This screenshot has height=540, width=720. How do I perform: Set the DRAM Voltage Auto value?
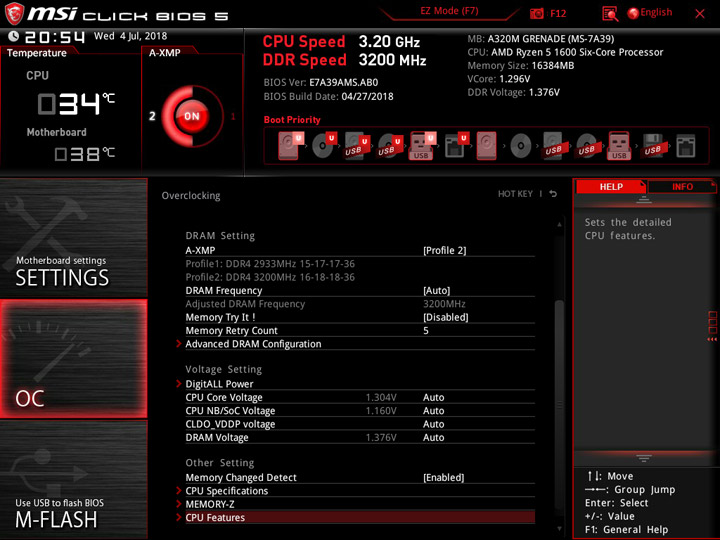pyautogui.click(x=433, y=437)
